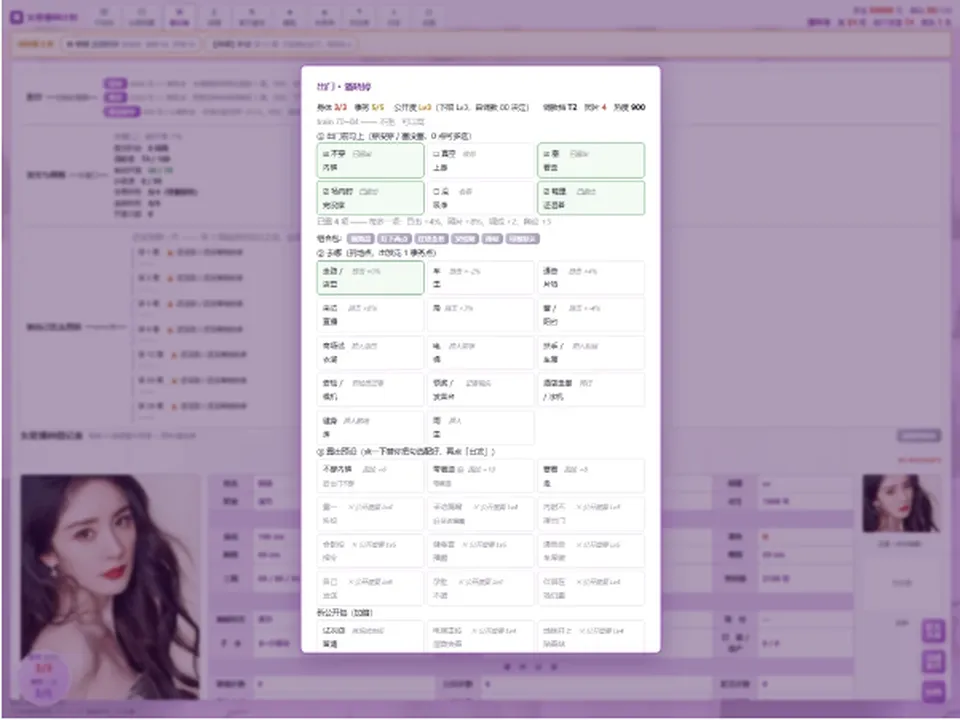Select the outlined active tab in top navigation
Image resolution: width=960 pixels, height=720 pixels.
[179, 17]
